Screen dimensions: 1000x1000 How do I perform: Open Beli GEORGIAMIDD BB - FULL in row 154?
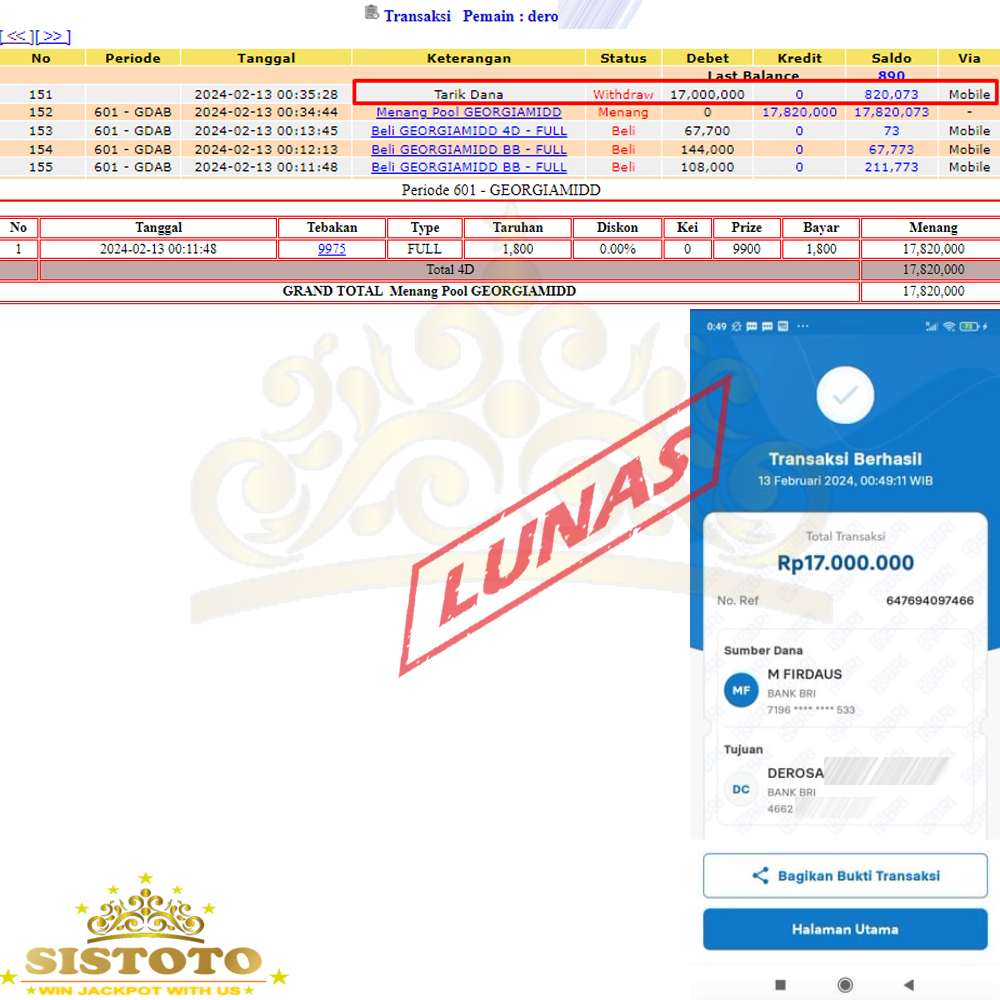click(x=468, y=149)
